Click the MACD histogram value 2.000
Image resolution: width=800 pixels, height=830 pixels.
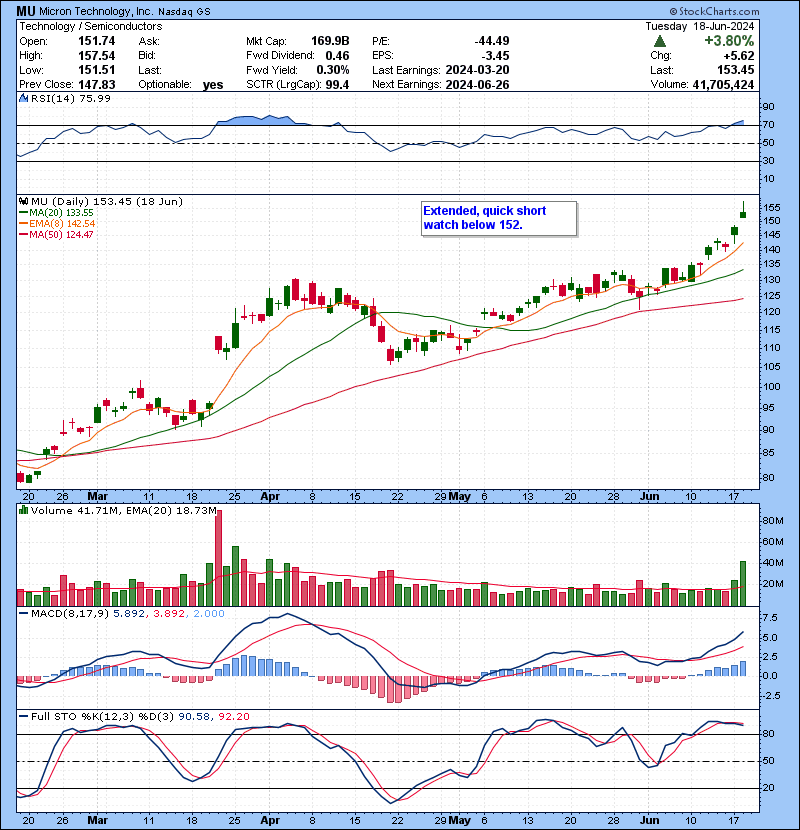(209, 614)
